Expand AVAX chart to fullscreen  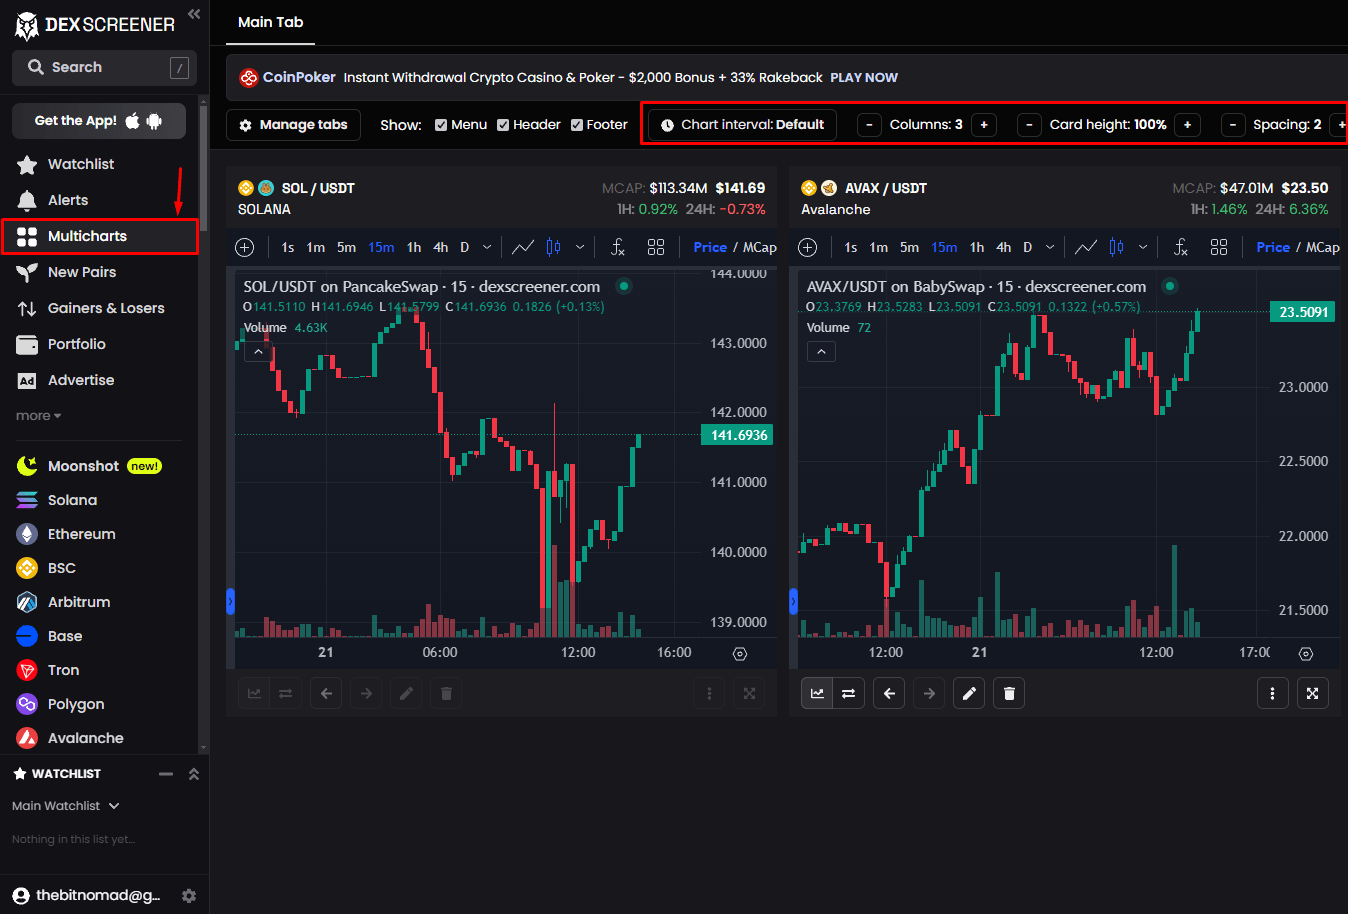[1313, 693]
